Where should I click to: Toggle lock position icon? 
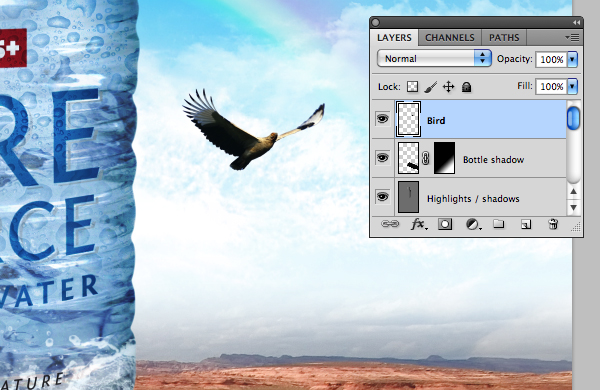tap(448, 87)
